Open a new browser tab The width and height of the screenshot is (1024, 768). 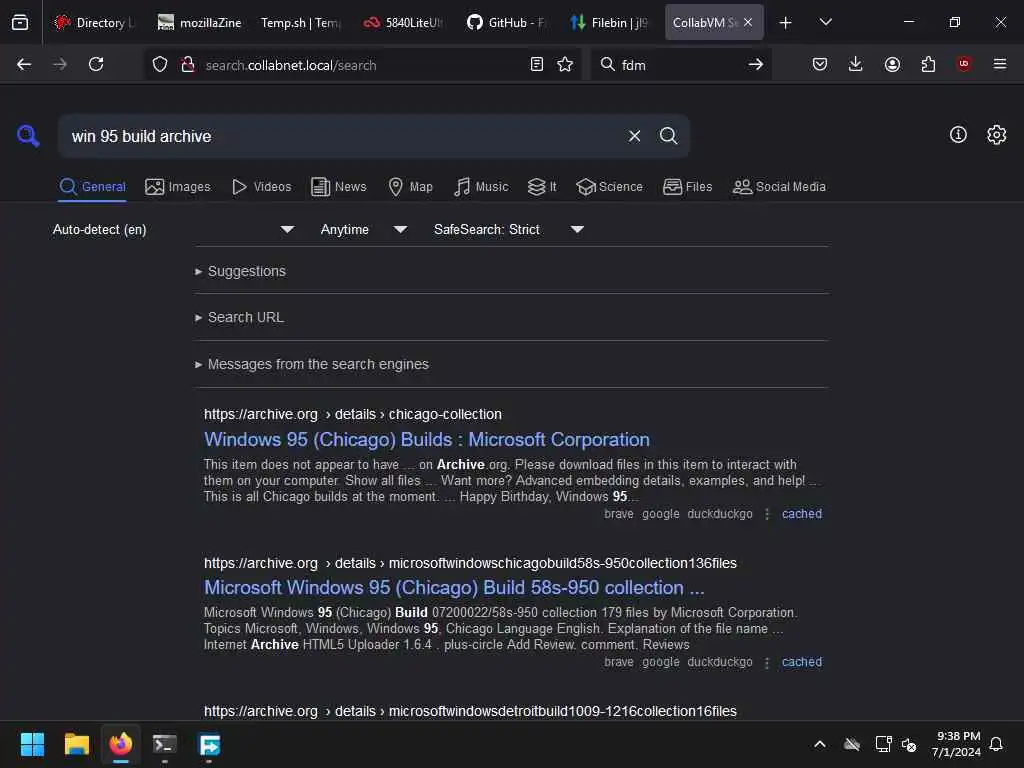(786, 22)
